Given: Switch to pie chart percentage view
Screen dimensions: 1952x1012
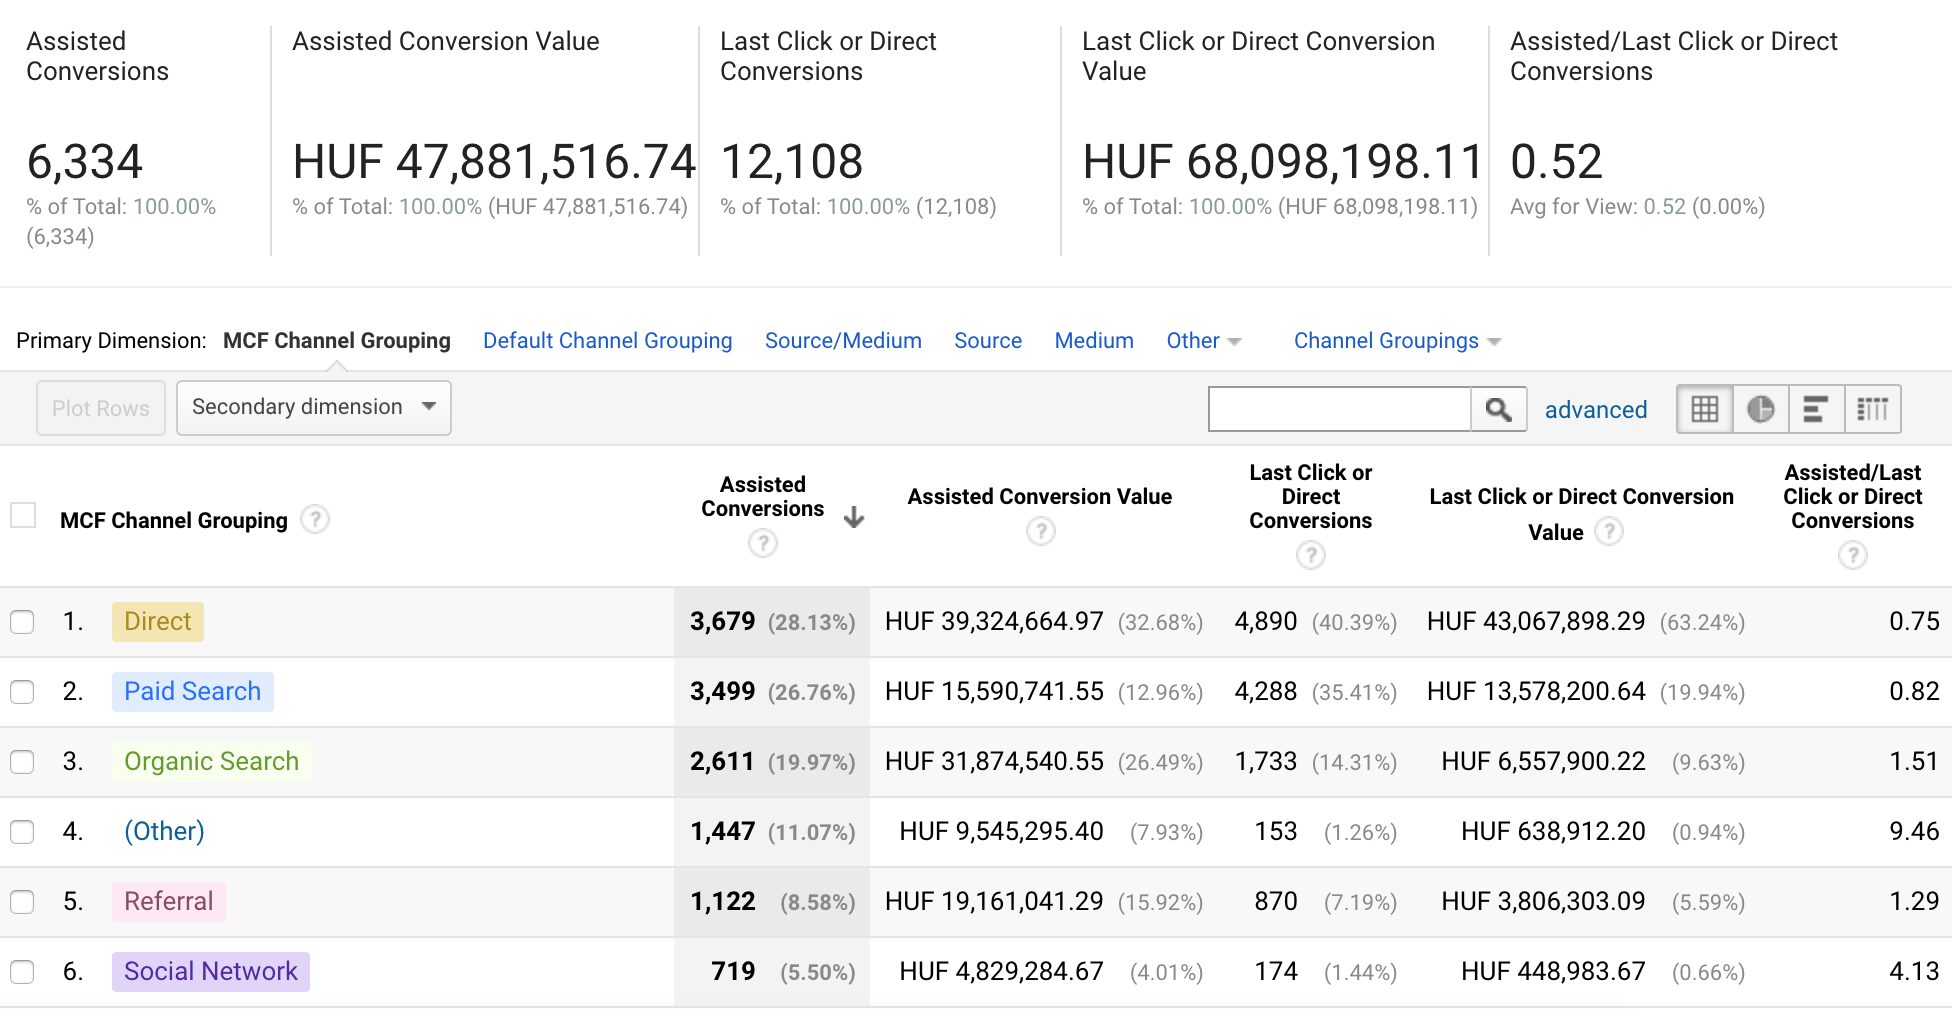Looking at the screenshot, I should click(x=1761, y=409).
